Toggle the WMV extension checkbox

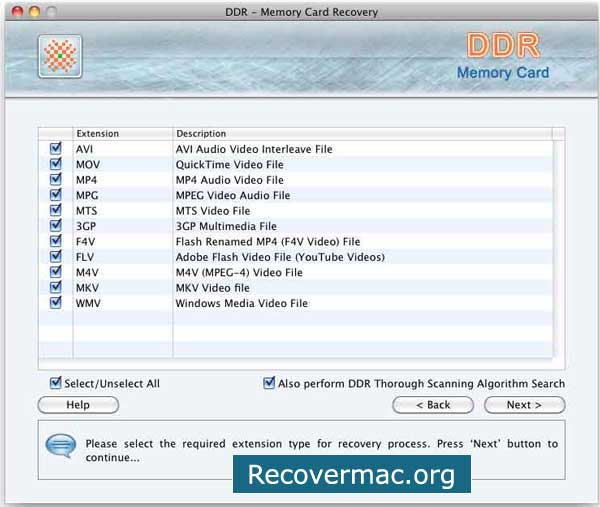(56, 302)
